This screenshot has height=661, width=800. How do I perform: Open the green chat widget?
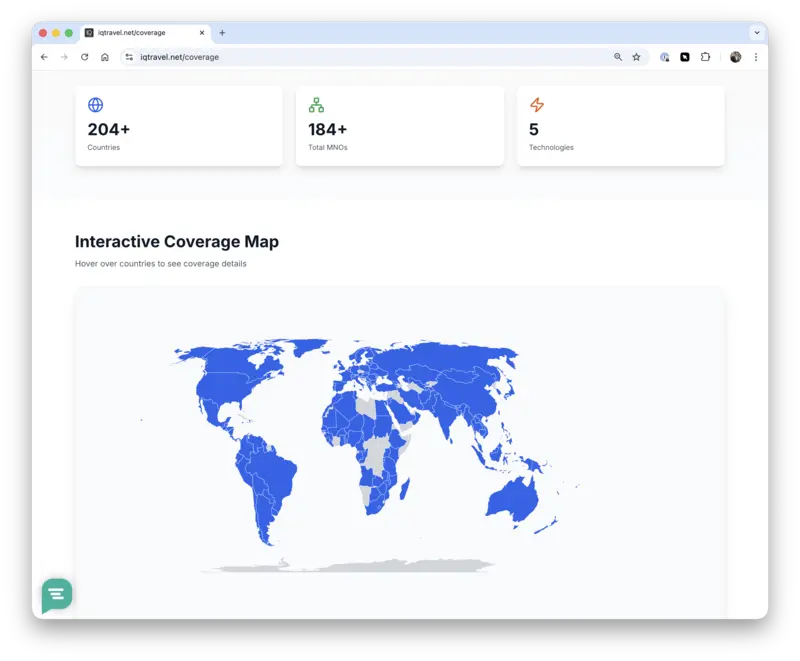pyautogui.click(x=56, y=595)
